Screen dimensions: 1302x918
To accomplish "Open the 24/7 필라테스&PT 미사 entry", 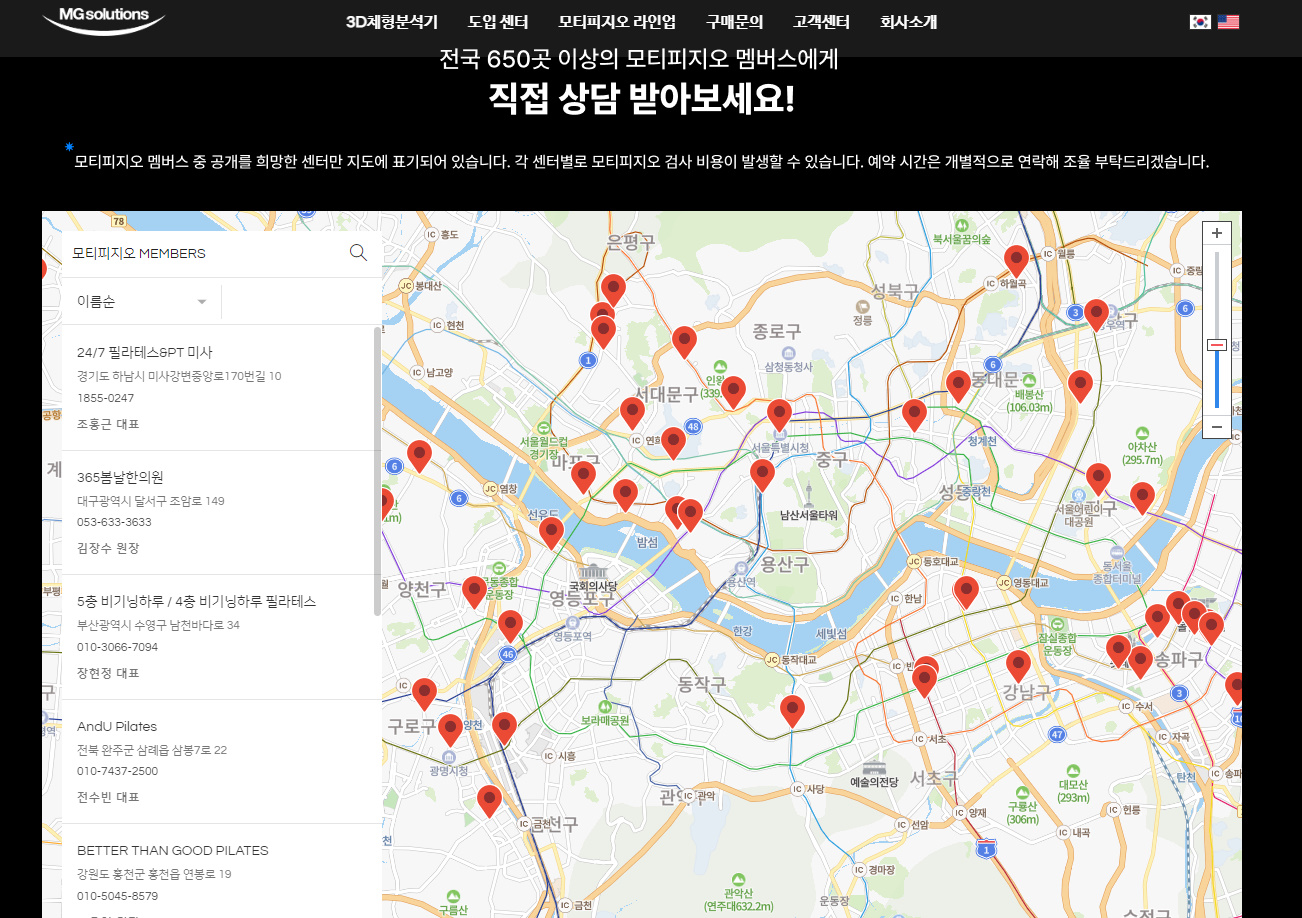I will (145, 352).
